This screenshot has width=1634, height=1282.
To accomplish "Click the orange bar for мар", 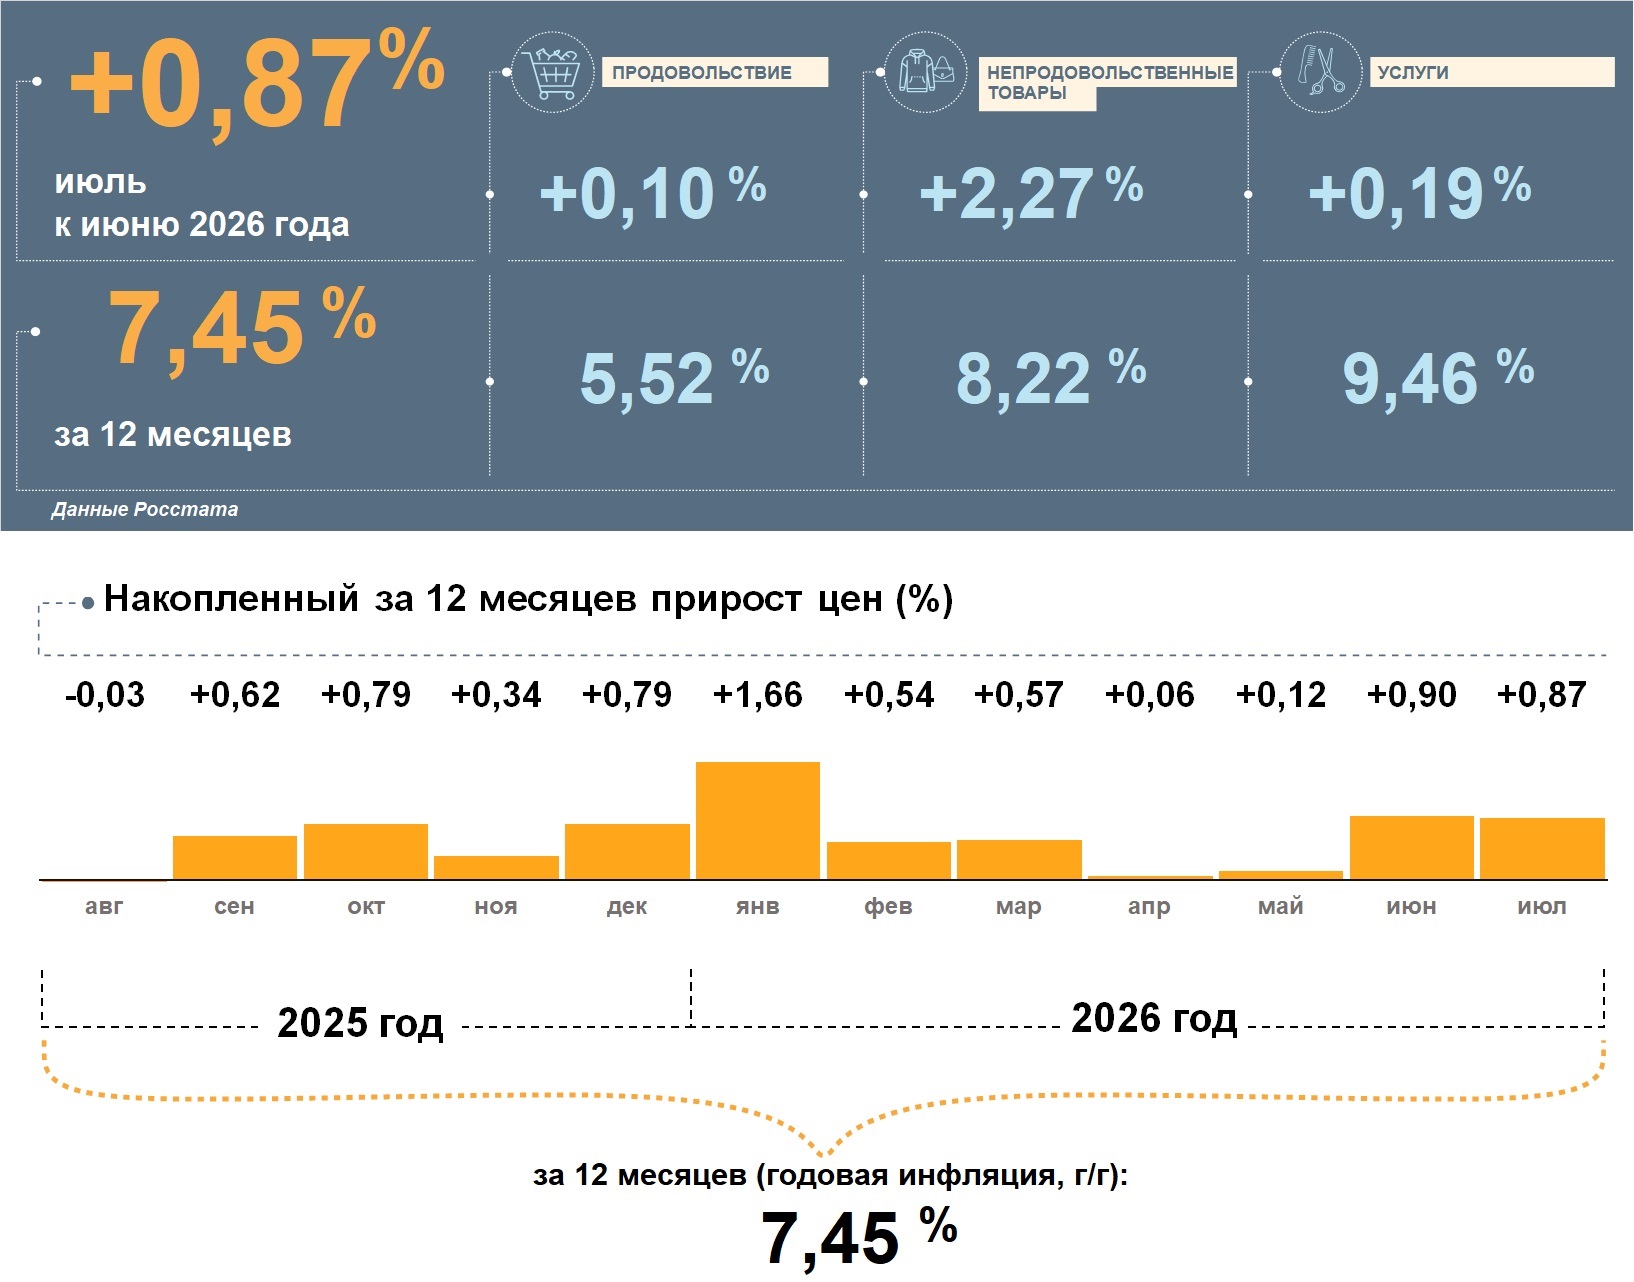I will (1019, 860).
